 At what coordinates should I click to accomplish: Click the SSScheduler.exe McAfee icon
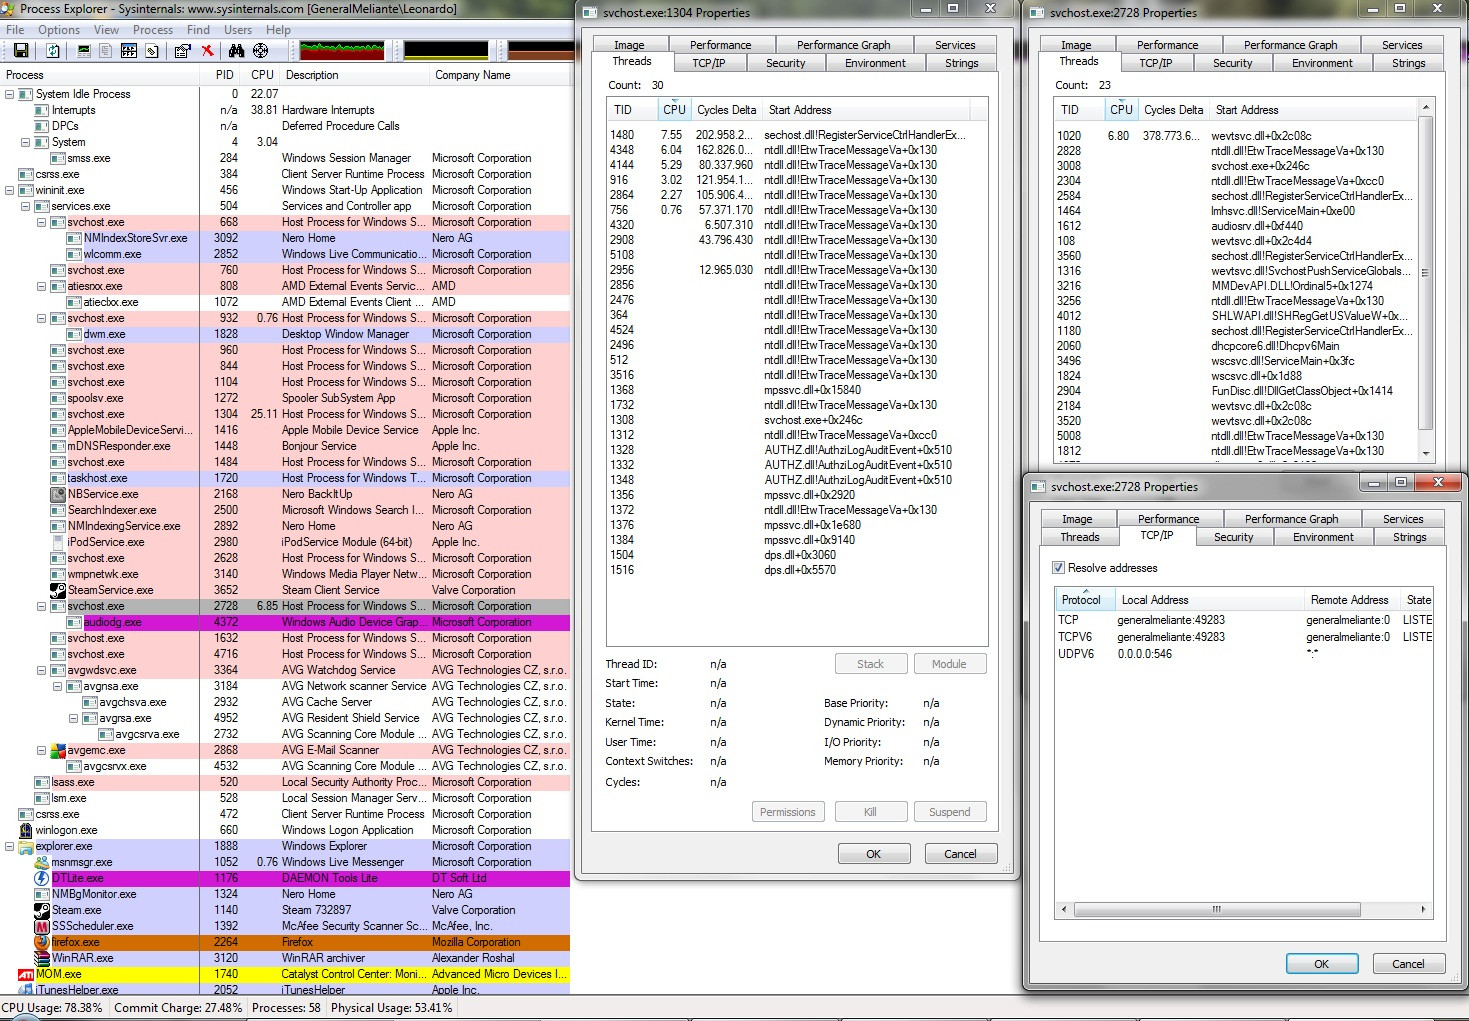click(42, 926)
